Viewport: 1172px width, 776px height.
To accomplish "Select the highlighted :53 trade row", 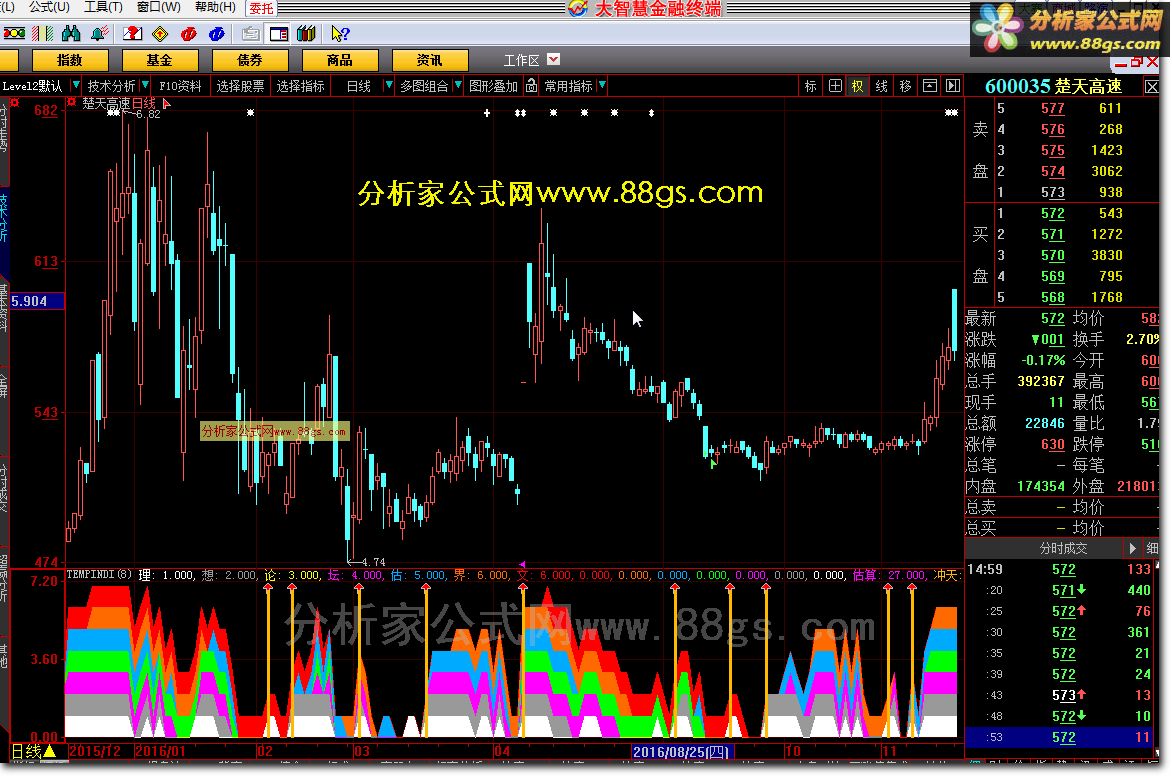I will click(1061, 737).
